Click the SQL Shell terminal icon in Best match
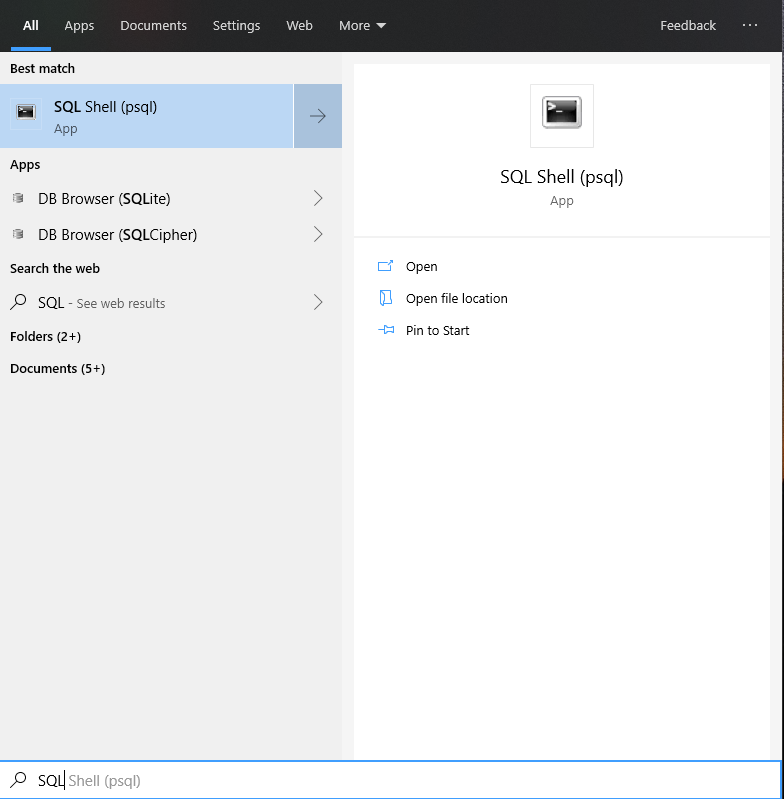784x799 pixels. point(25,111)
